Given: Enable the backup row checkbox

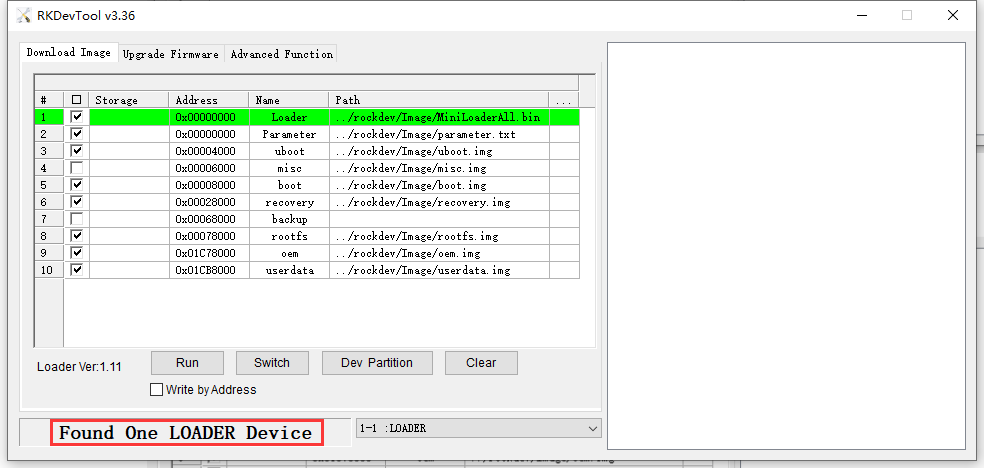Looking at the screenshot, I should pyautogui.click(x=77, y=219).
